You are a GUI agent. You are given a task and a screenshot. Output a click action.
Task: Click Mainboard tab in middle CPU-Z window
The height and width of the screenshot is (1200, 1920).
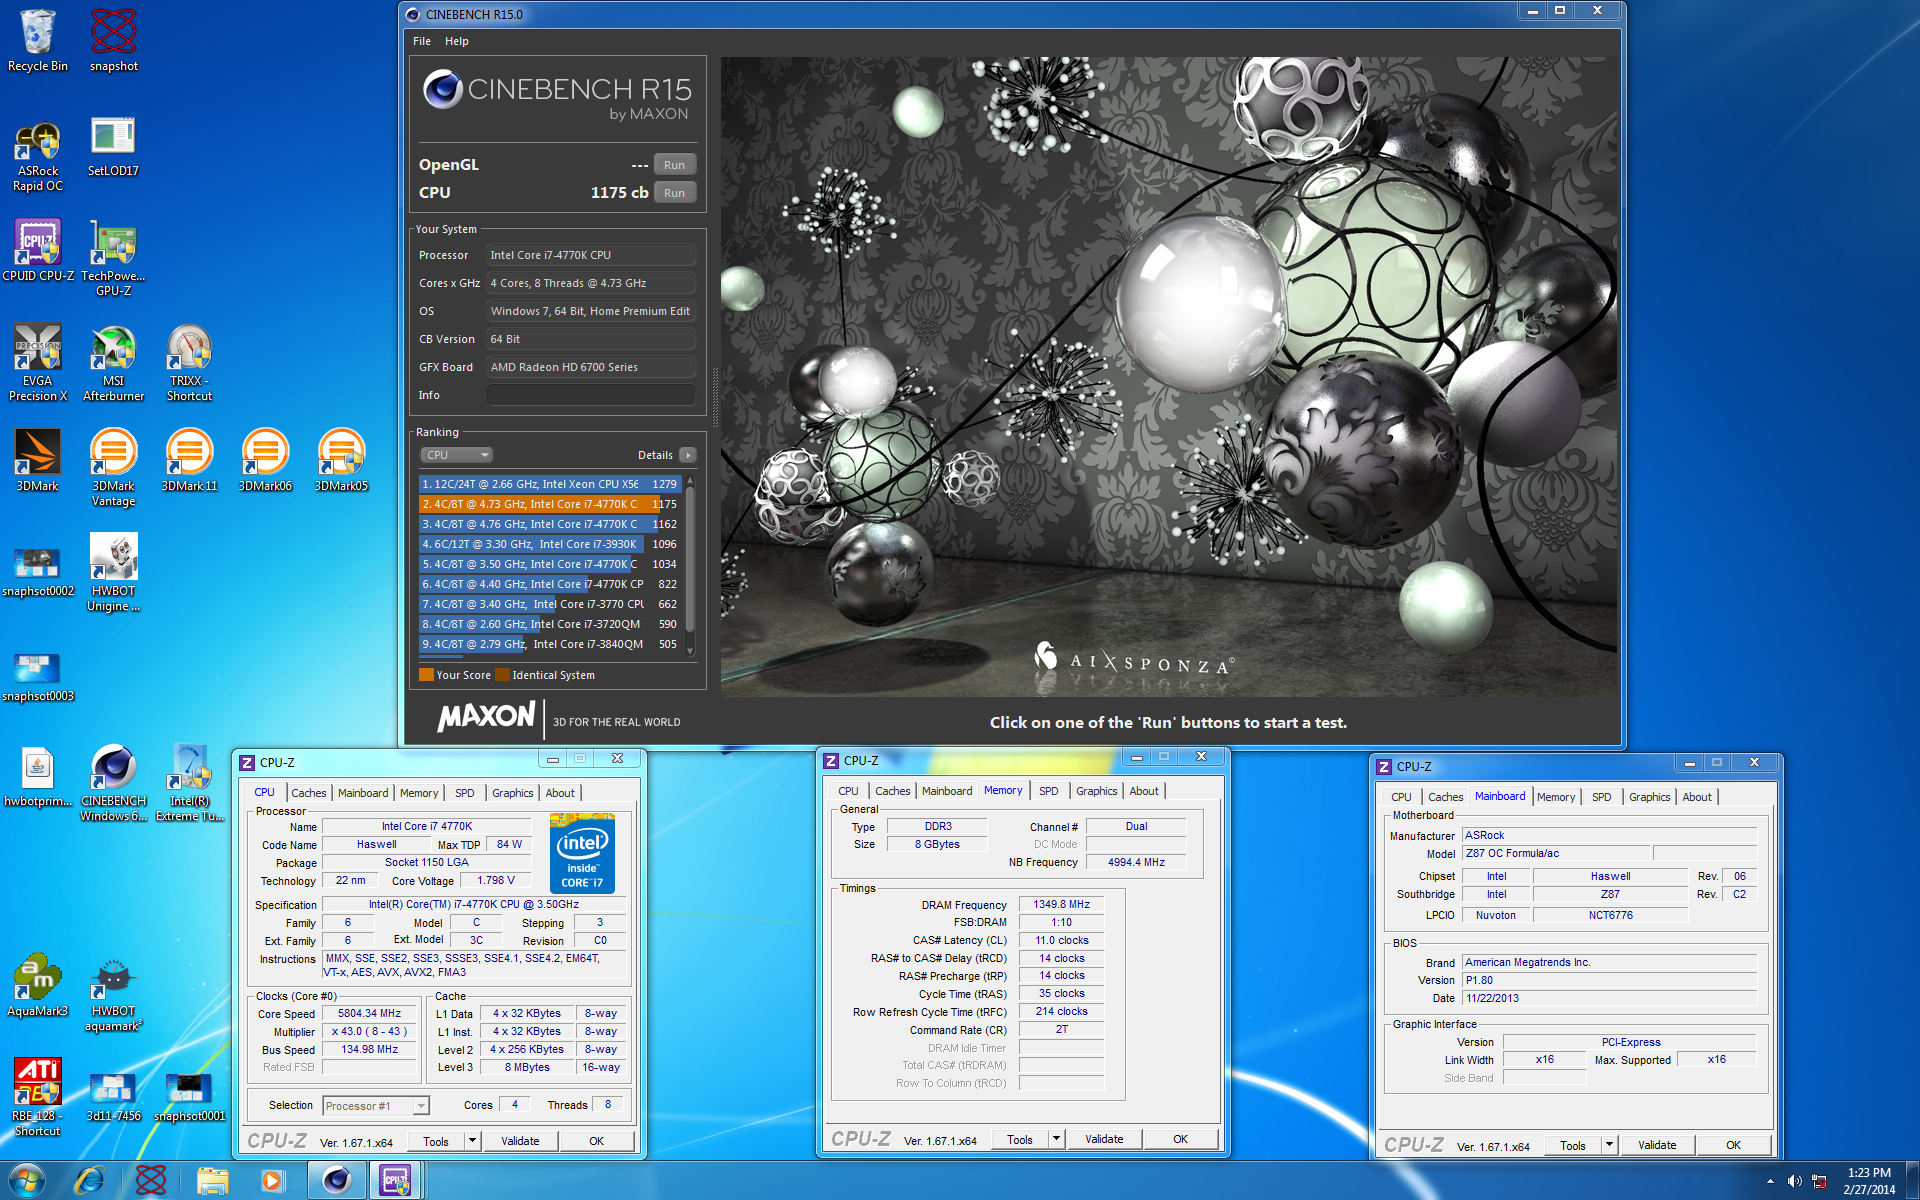(947, 791)
